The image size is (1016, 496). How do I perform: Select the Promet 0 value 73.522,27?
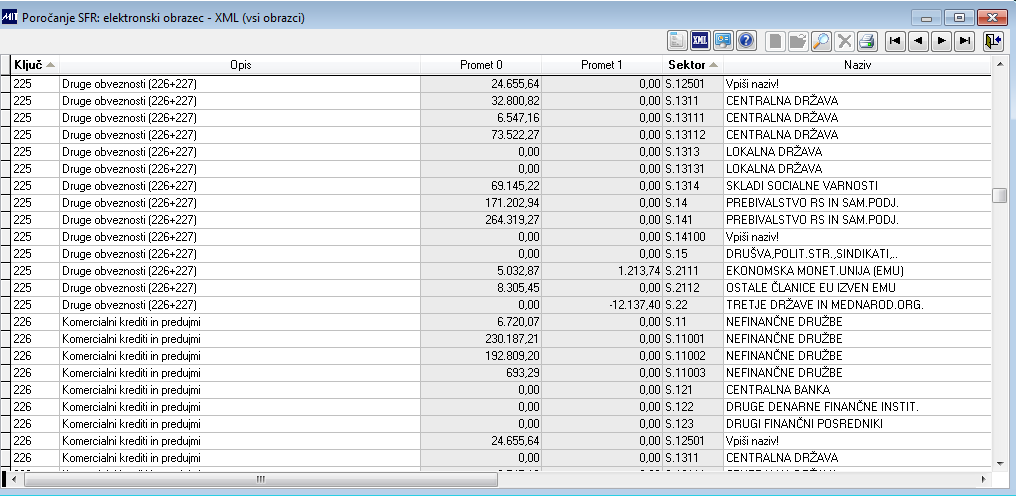pyautogui.click(x=481, y=134)
